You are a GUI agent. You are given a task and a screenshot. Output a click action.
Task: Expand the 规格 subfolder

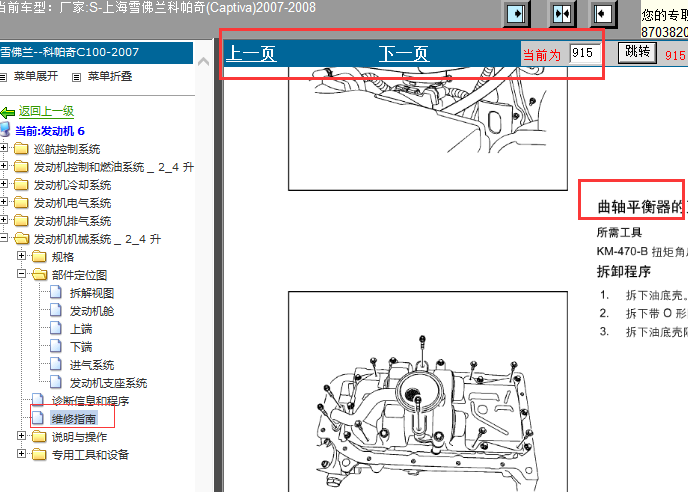tap(21, 255)
